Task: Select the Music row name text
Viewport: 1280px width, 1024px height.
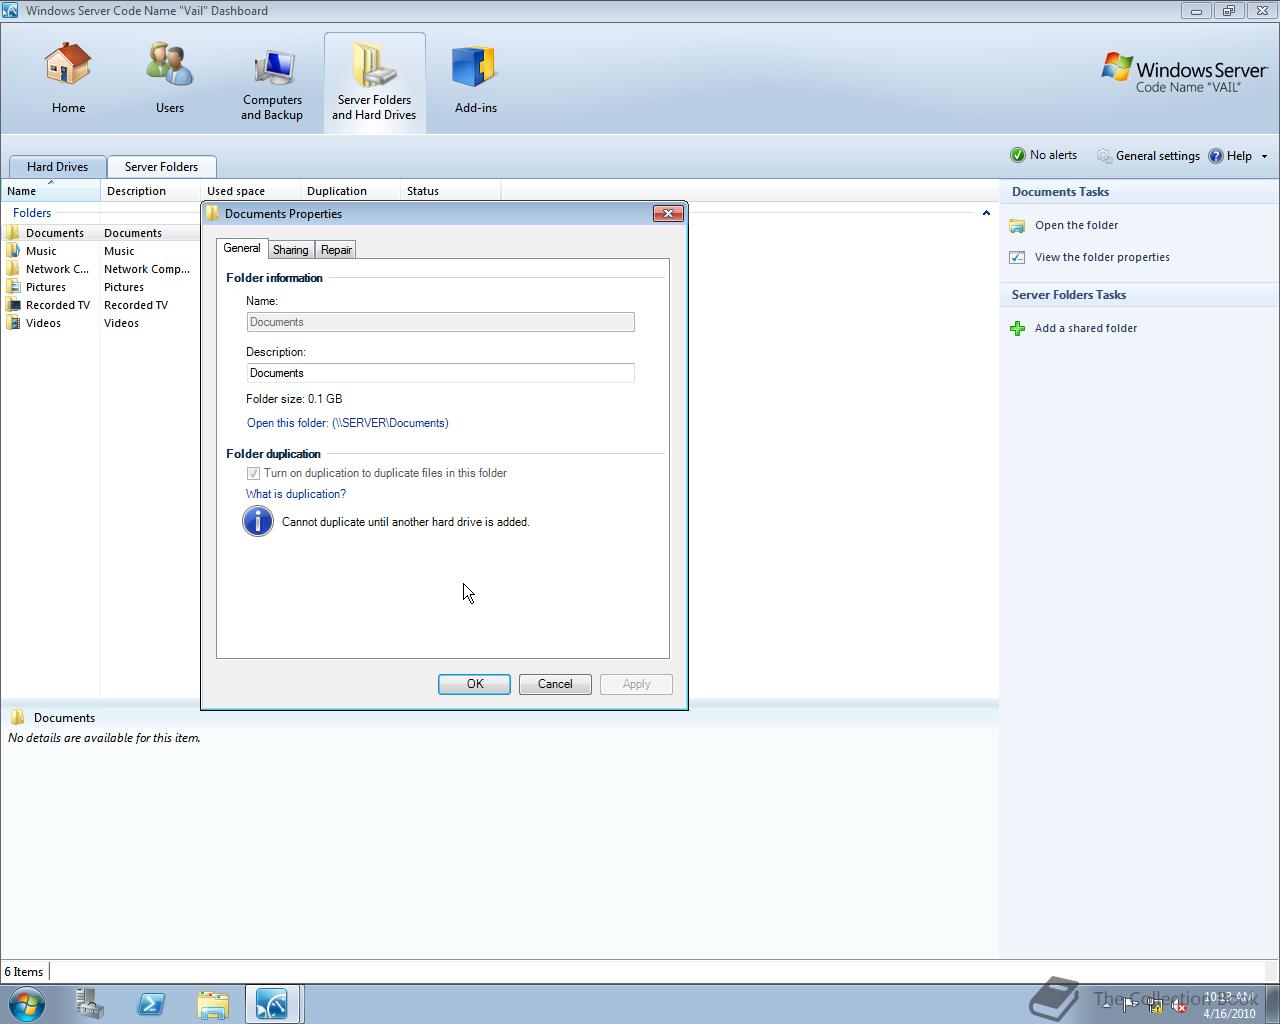Action: point(41,251)
